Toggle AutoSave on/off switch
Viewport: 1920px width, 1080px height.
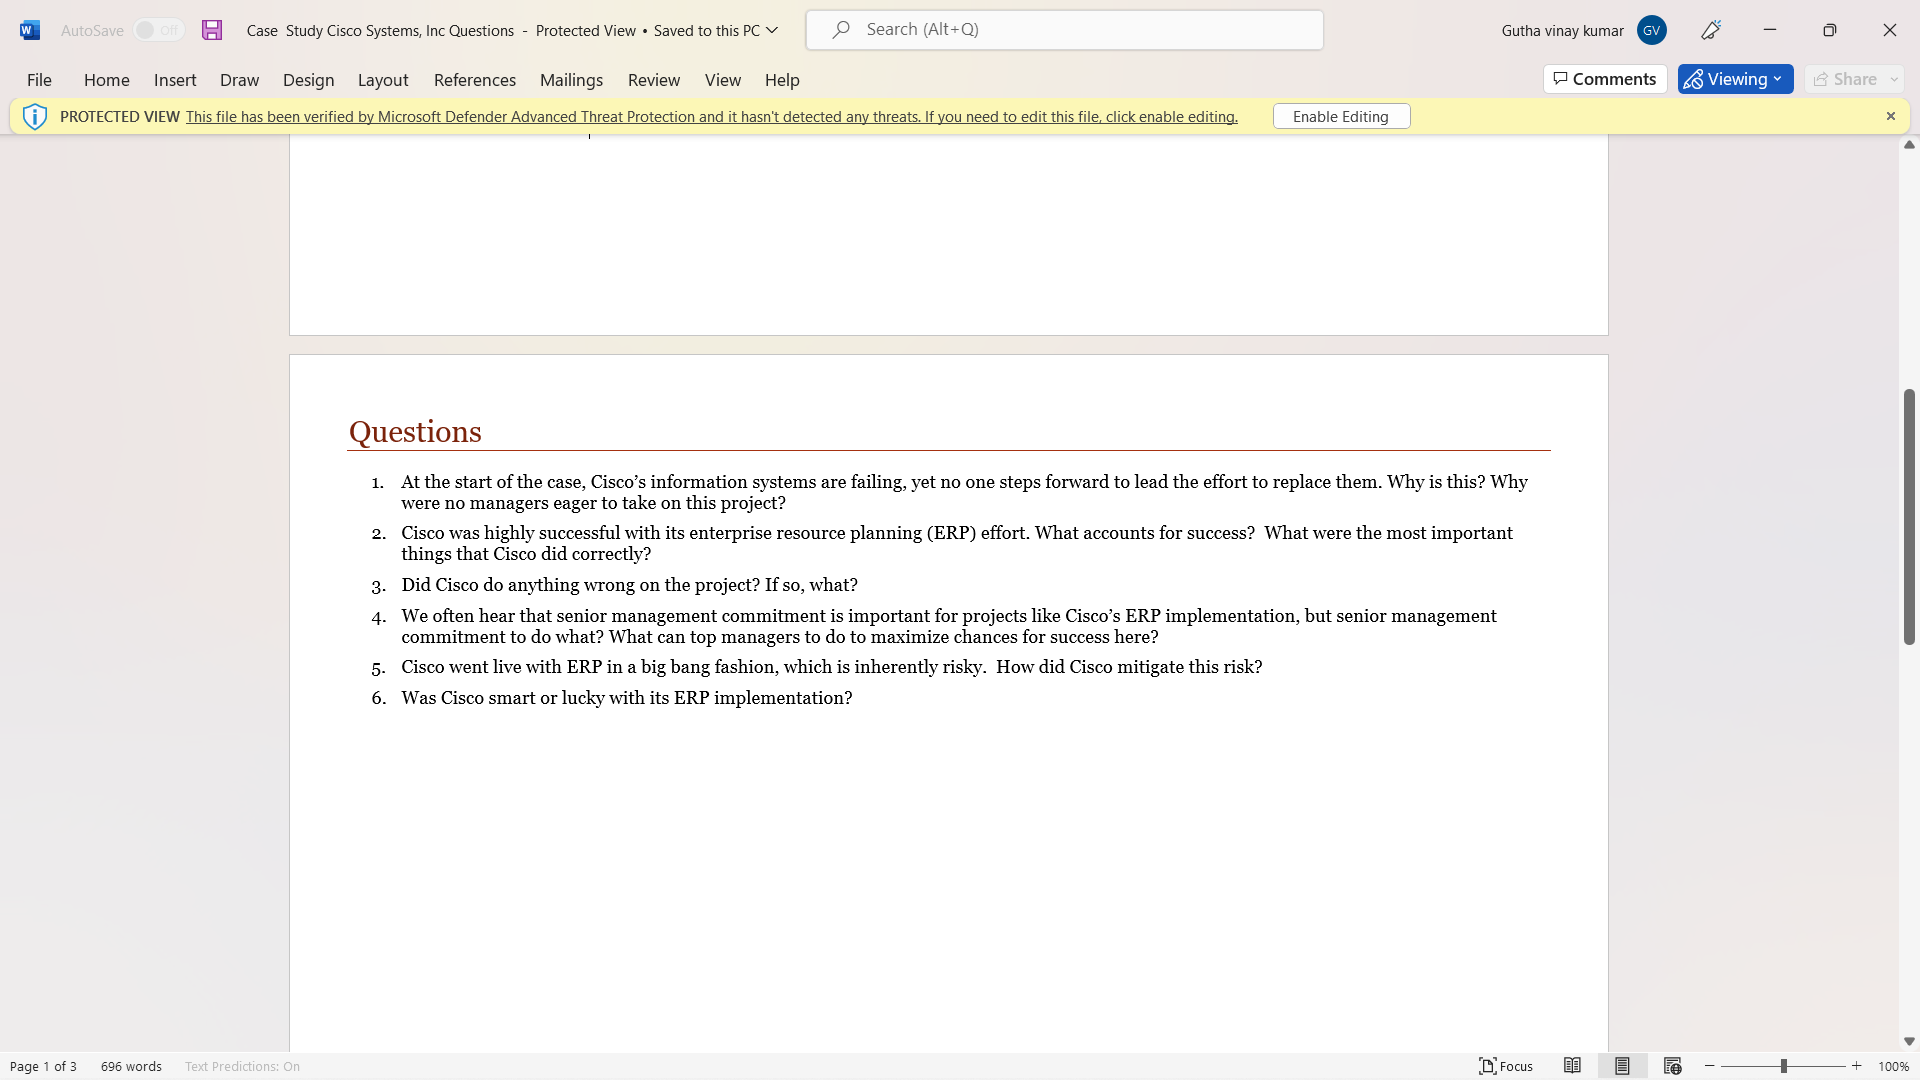(158, 29)
